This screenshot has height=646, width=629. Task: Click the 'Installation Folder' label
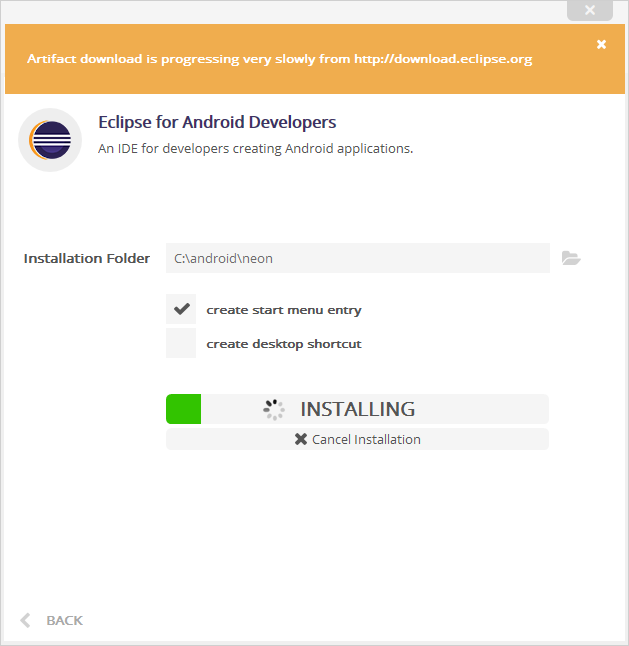point(87,258)
